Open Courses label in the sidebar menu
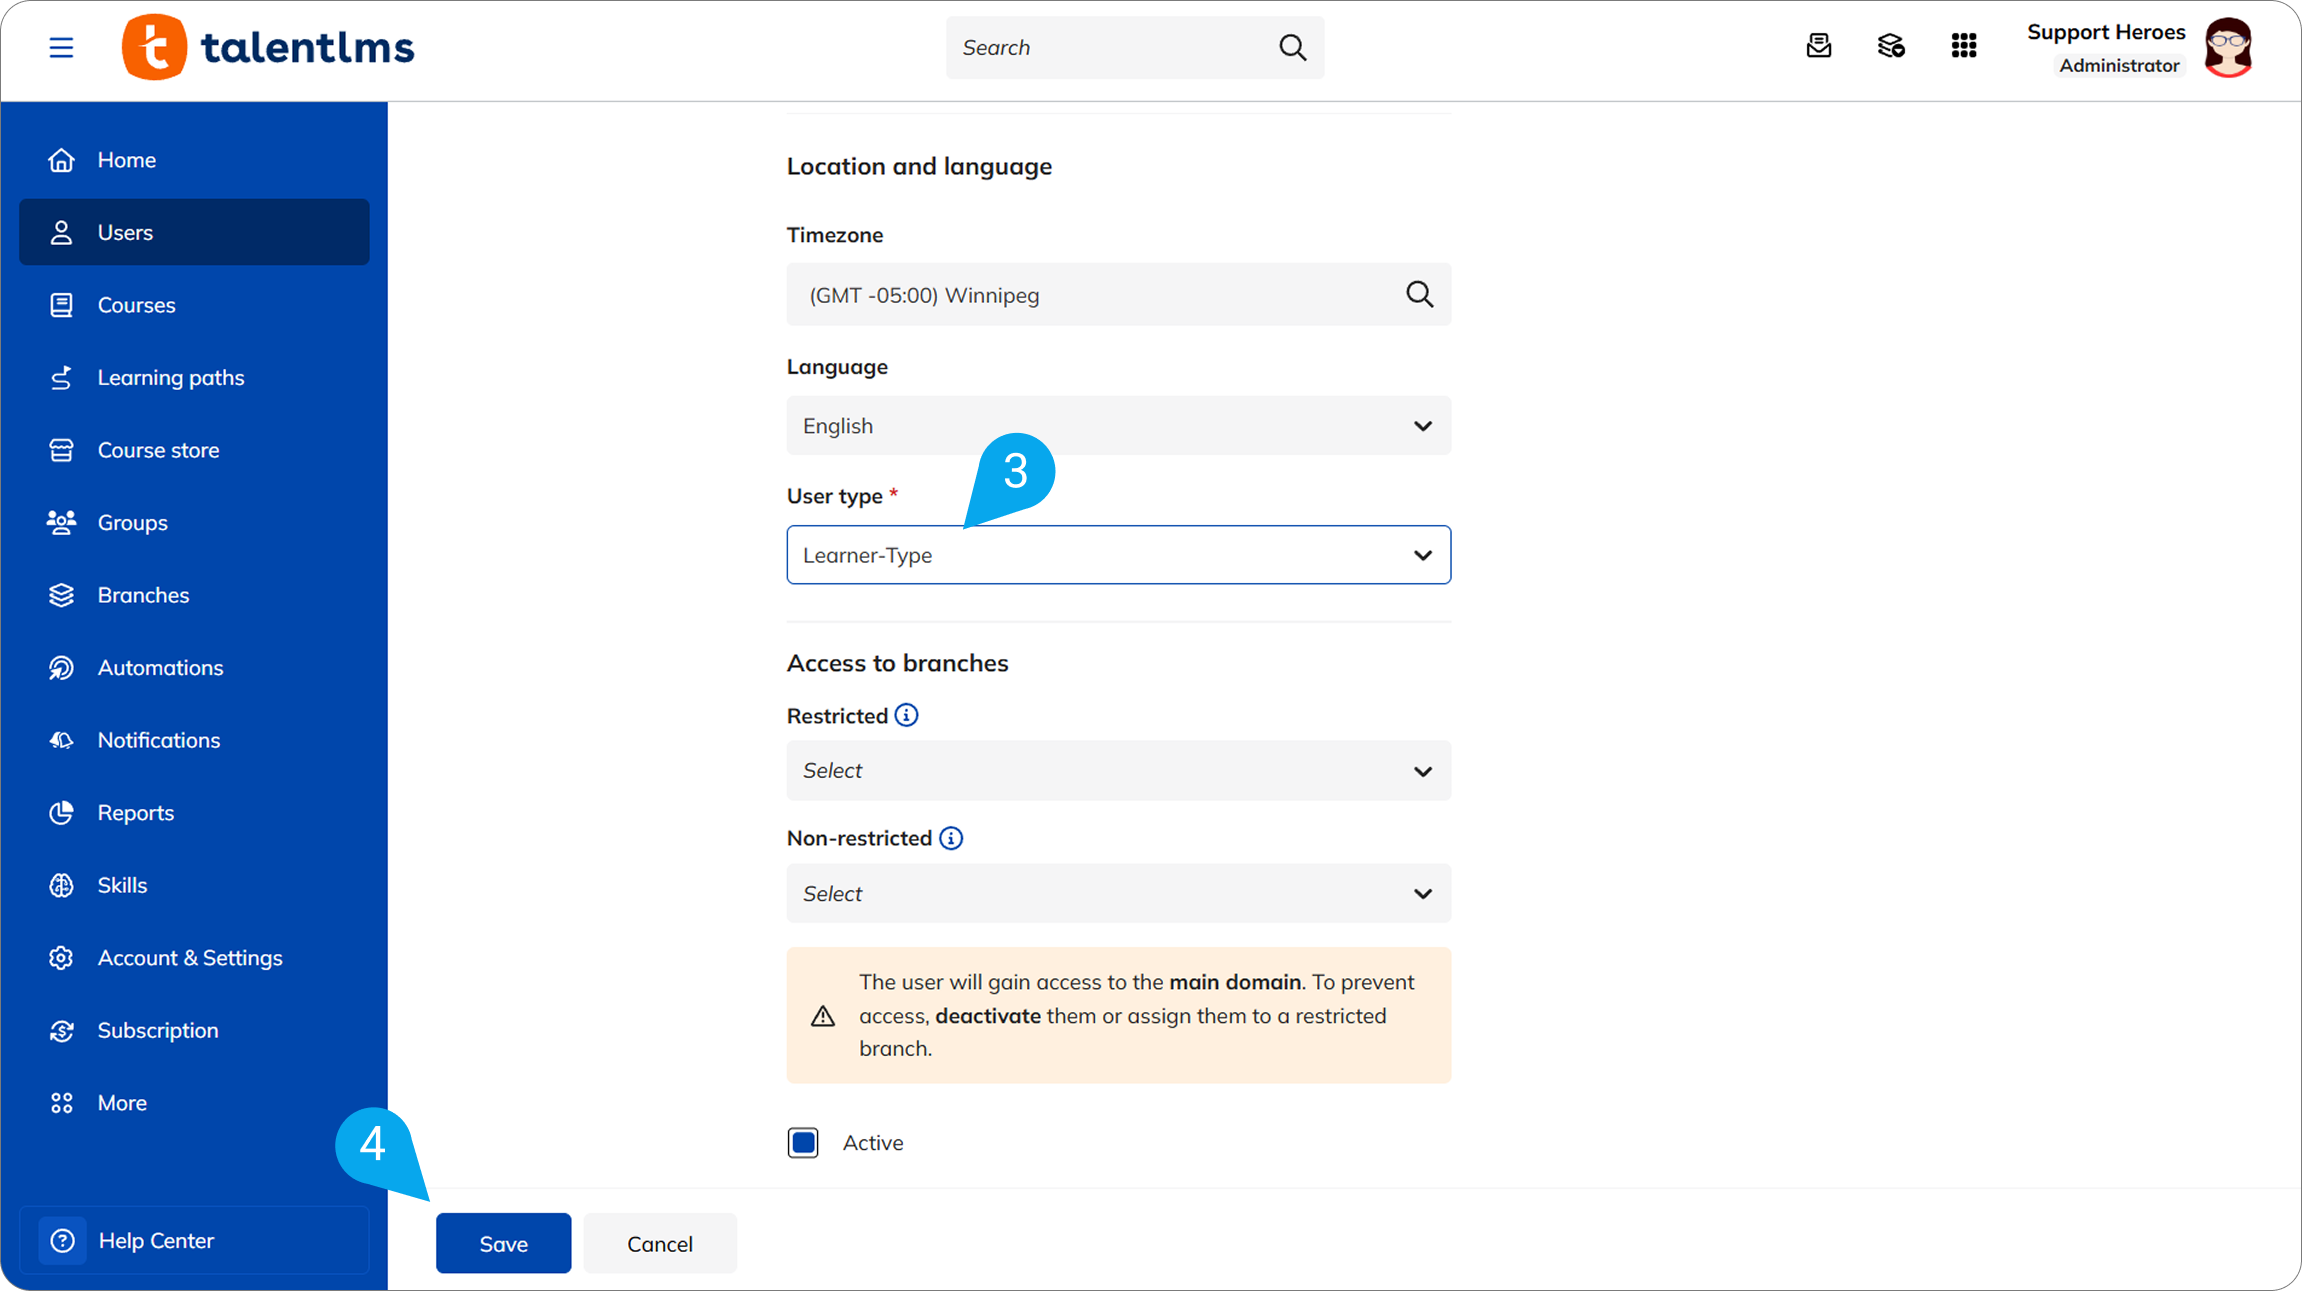The height and width of the screenshot is (1291, 2302). click(x=136, y=305)
